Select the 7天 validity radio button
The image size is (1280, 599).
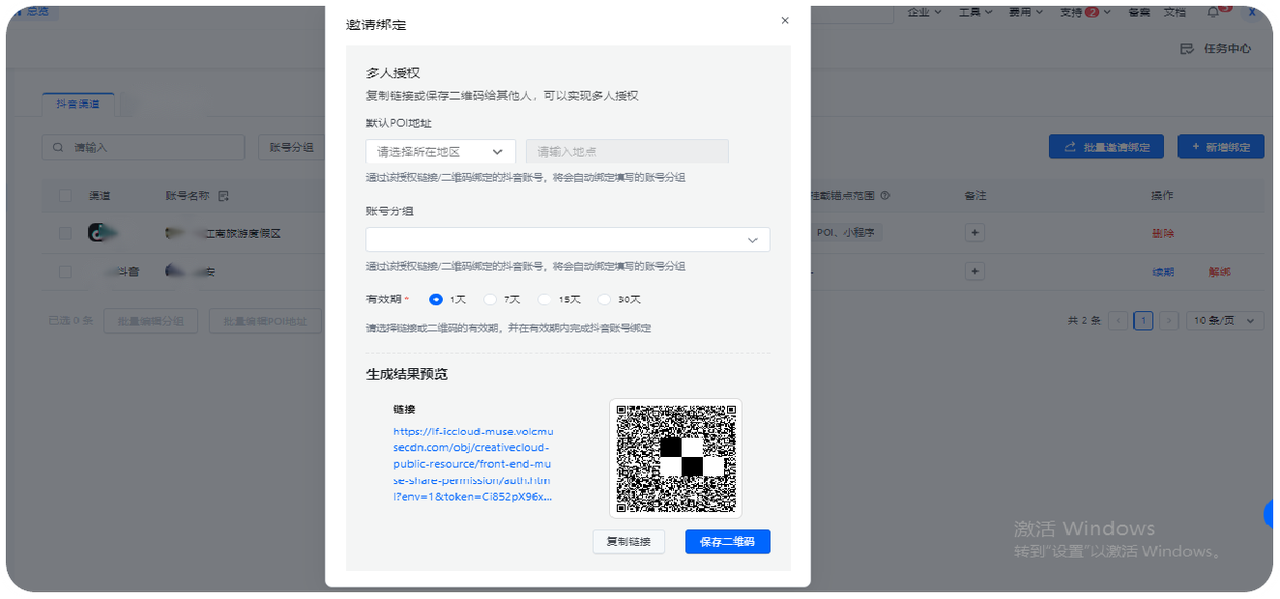coord(490,299)
